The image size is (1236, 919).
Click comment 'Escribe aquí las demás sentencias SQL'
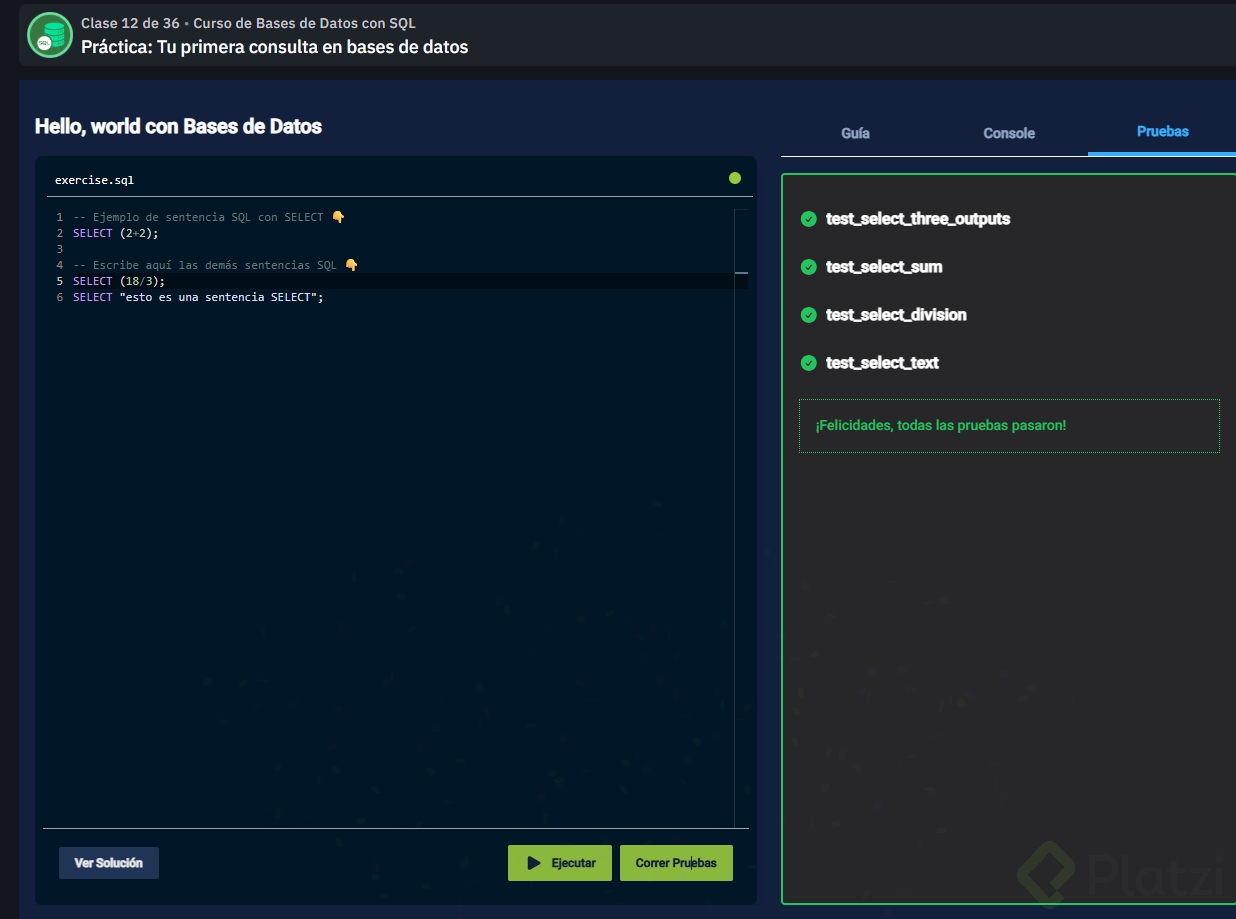pyautogui.click(x=215, y=265)
